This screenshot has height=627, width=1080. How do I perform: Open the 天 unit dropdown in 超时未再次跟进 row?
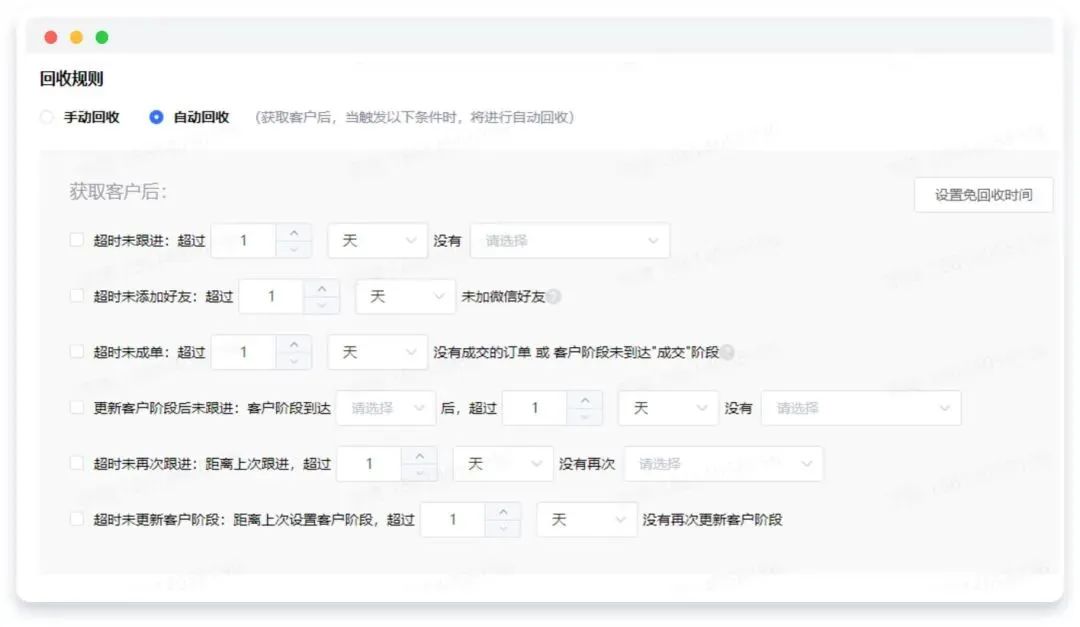(503, 464)
